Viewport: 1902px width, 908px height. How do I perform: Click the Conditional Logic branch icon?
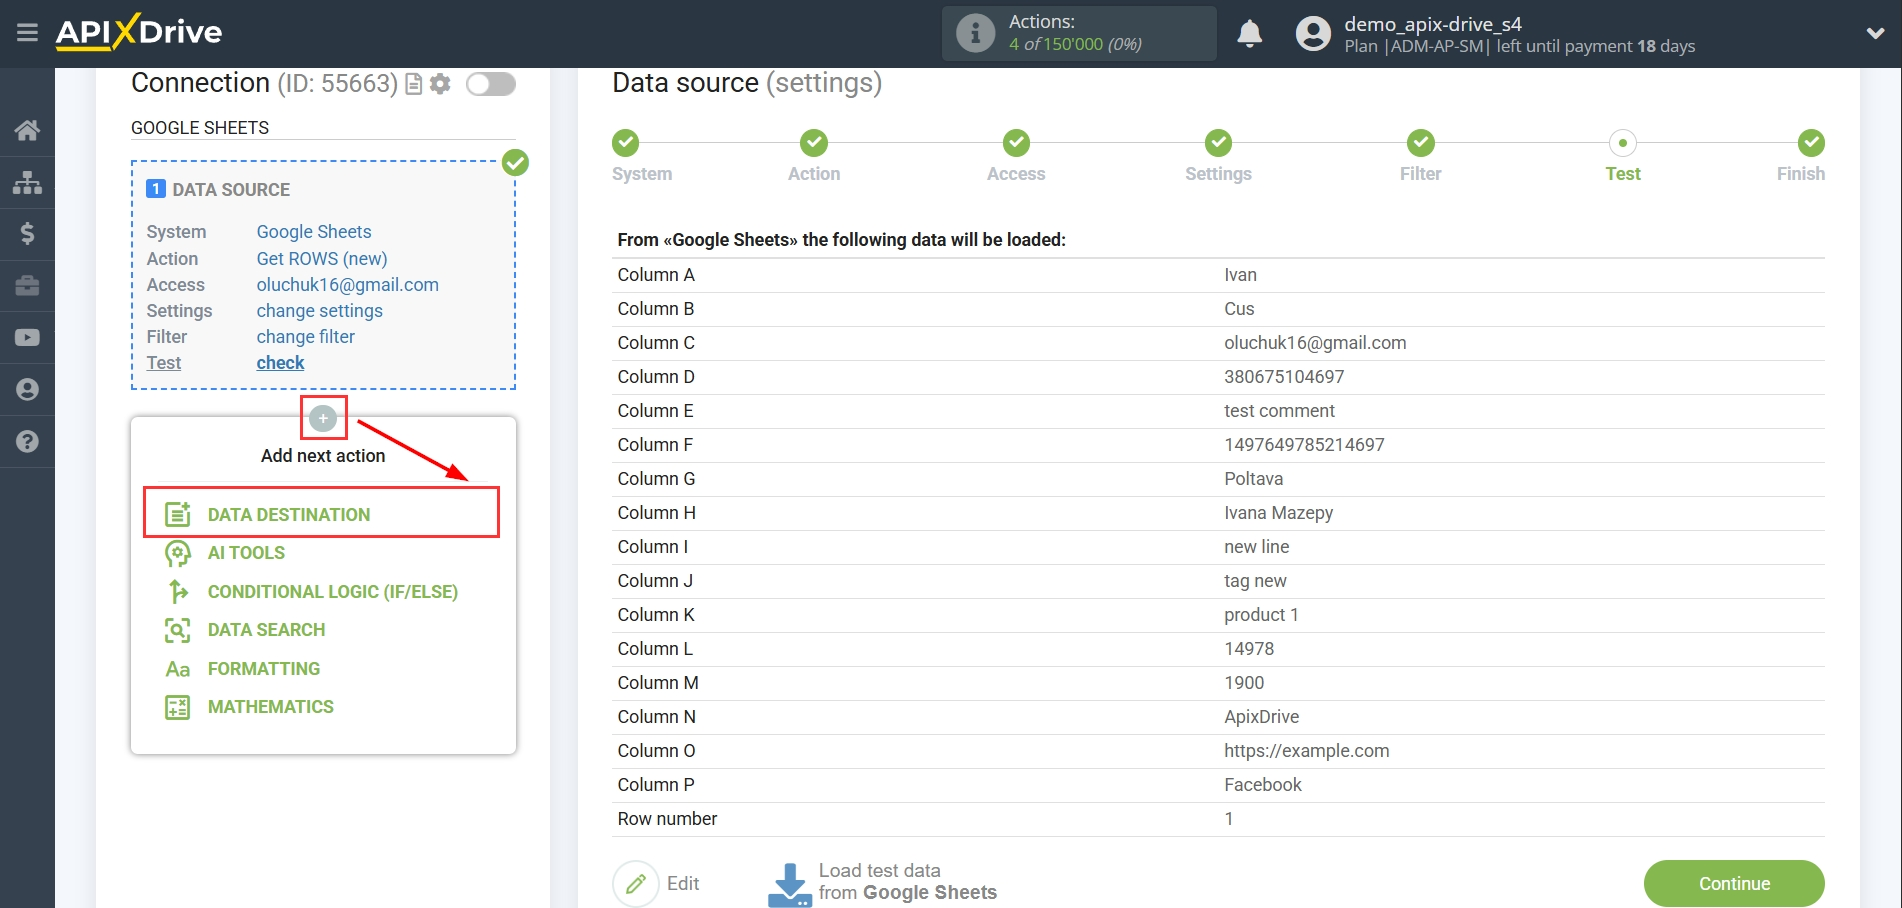pyautogui.click(x=177, y=592)
